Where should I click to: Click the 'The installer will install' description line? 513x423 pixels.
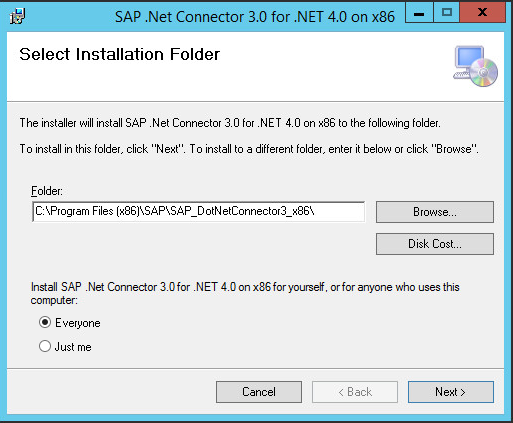coord(230,123)
